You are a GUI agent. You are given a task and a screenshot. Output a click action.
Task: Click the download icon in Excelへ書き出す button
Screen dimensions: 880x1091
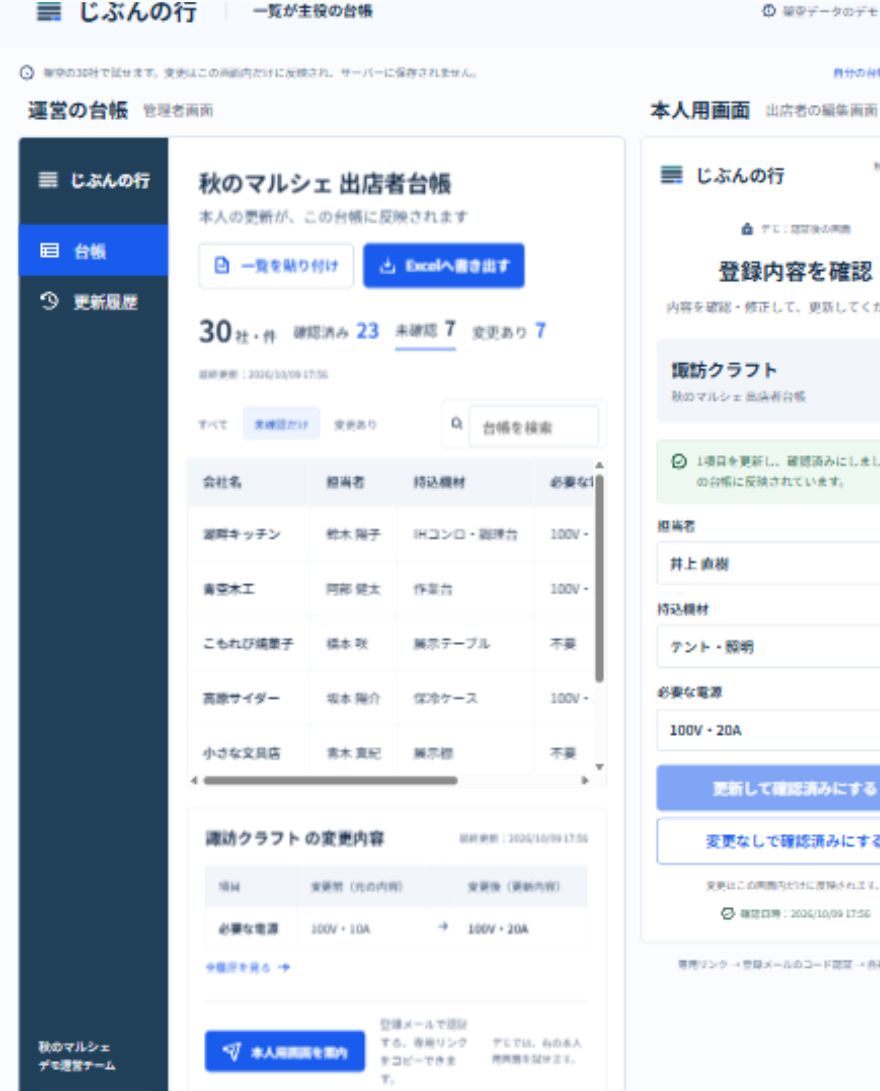(387, 265)
